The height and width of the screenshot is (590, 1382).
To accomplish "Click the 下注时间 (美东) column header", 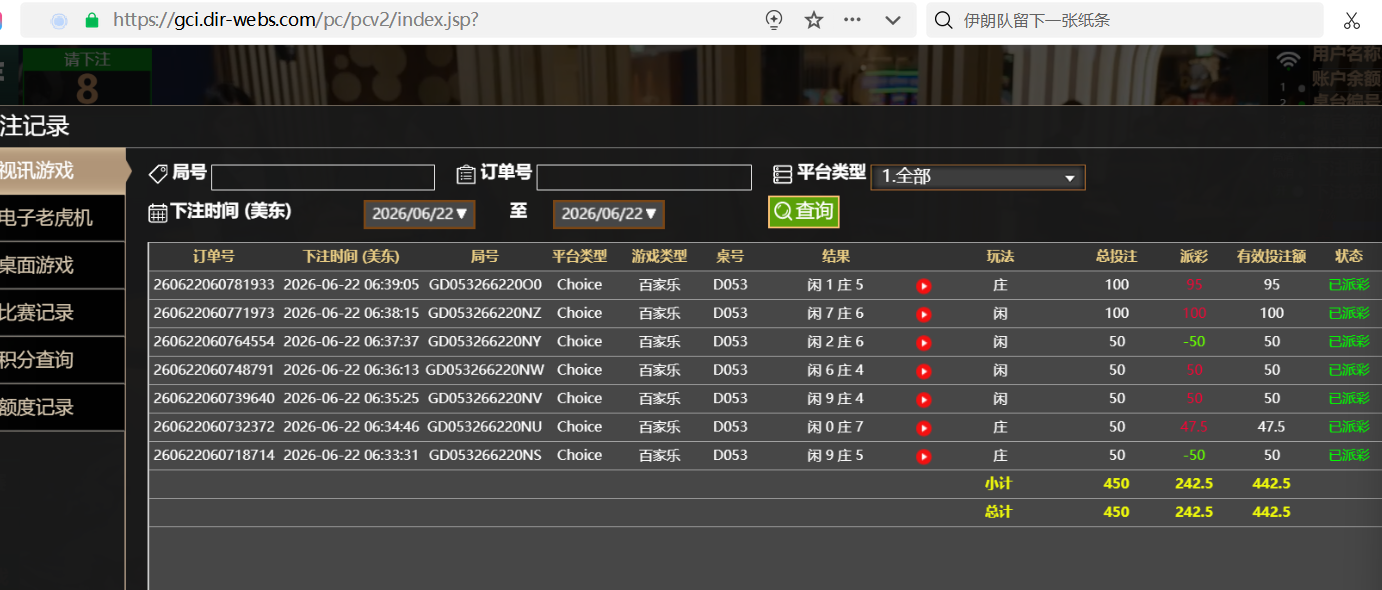I will tap(351, 256).
